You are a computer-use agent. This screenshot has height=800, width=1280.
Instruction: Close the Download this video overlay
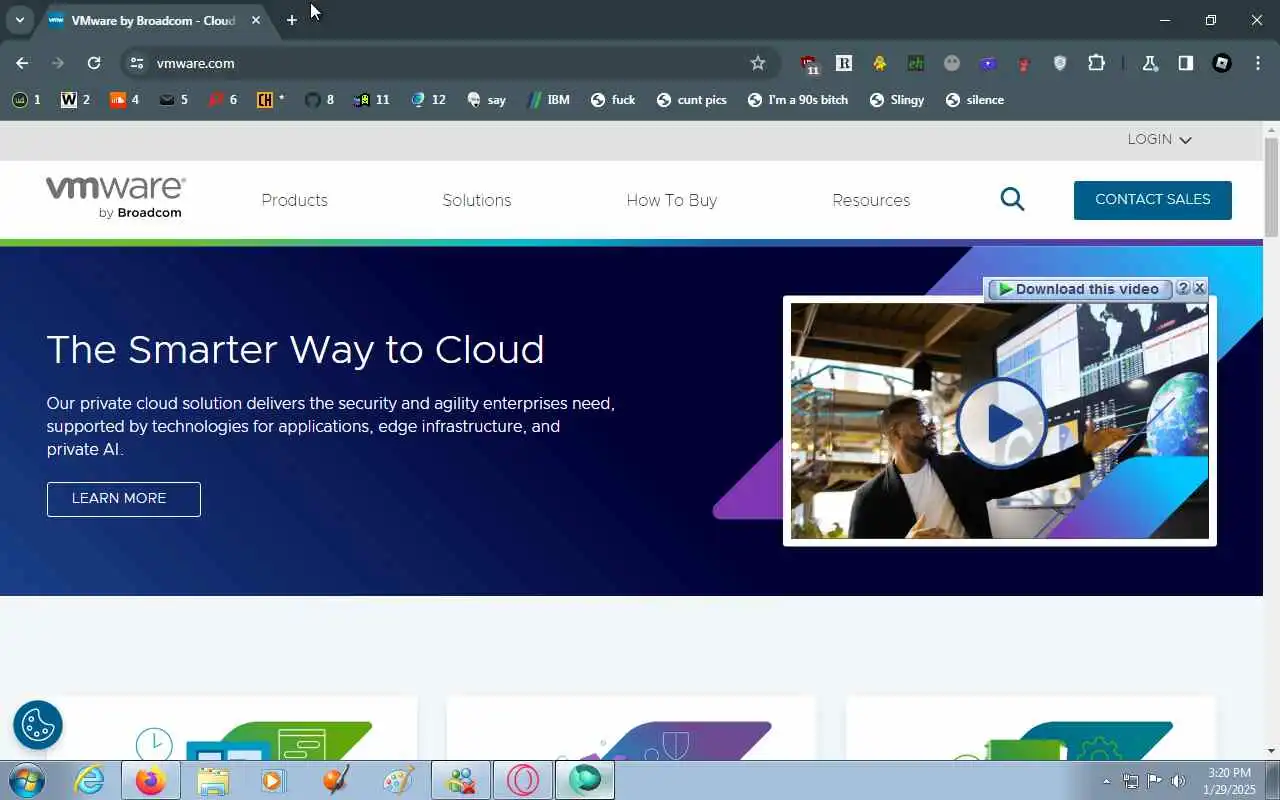(1199, 288)
